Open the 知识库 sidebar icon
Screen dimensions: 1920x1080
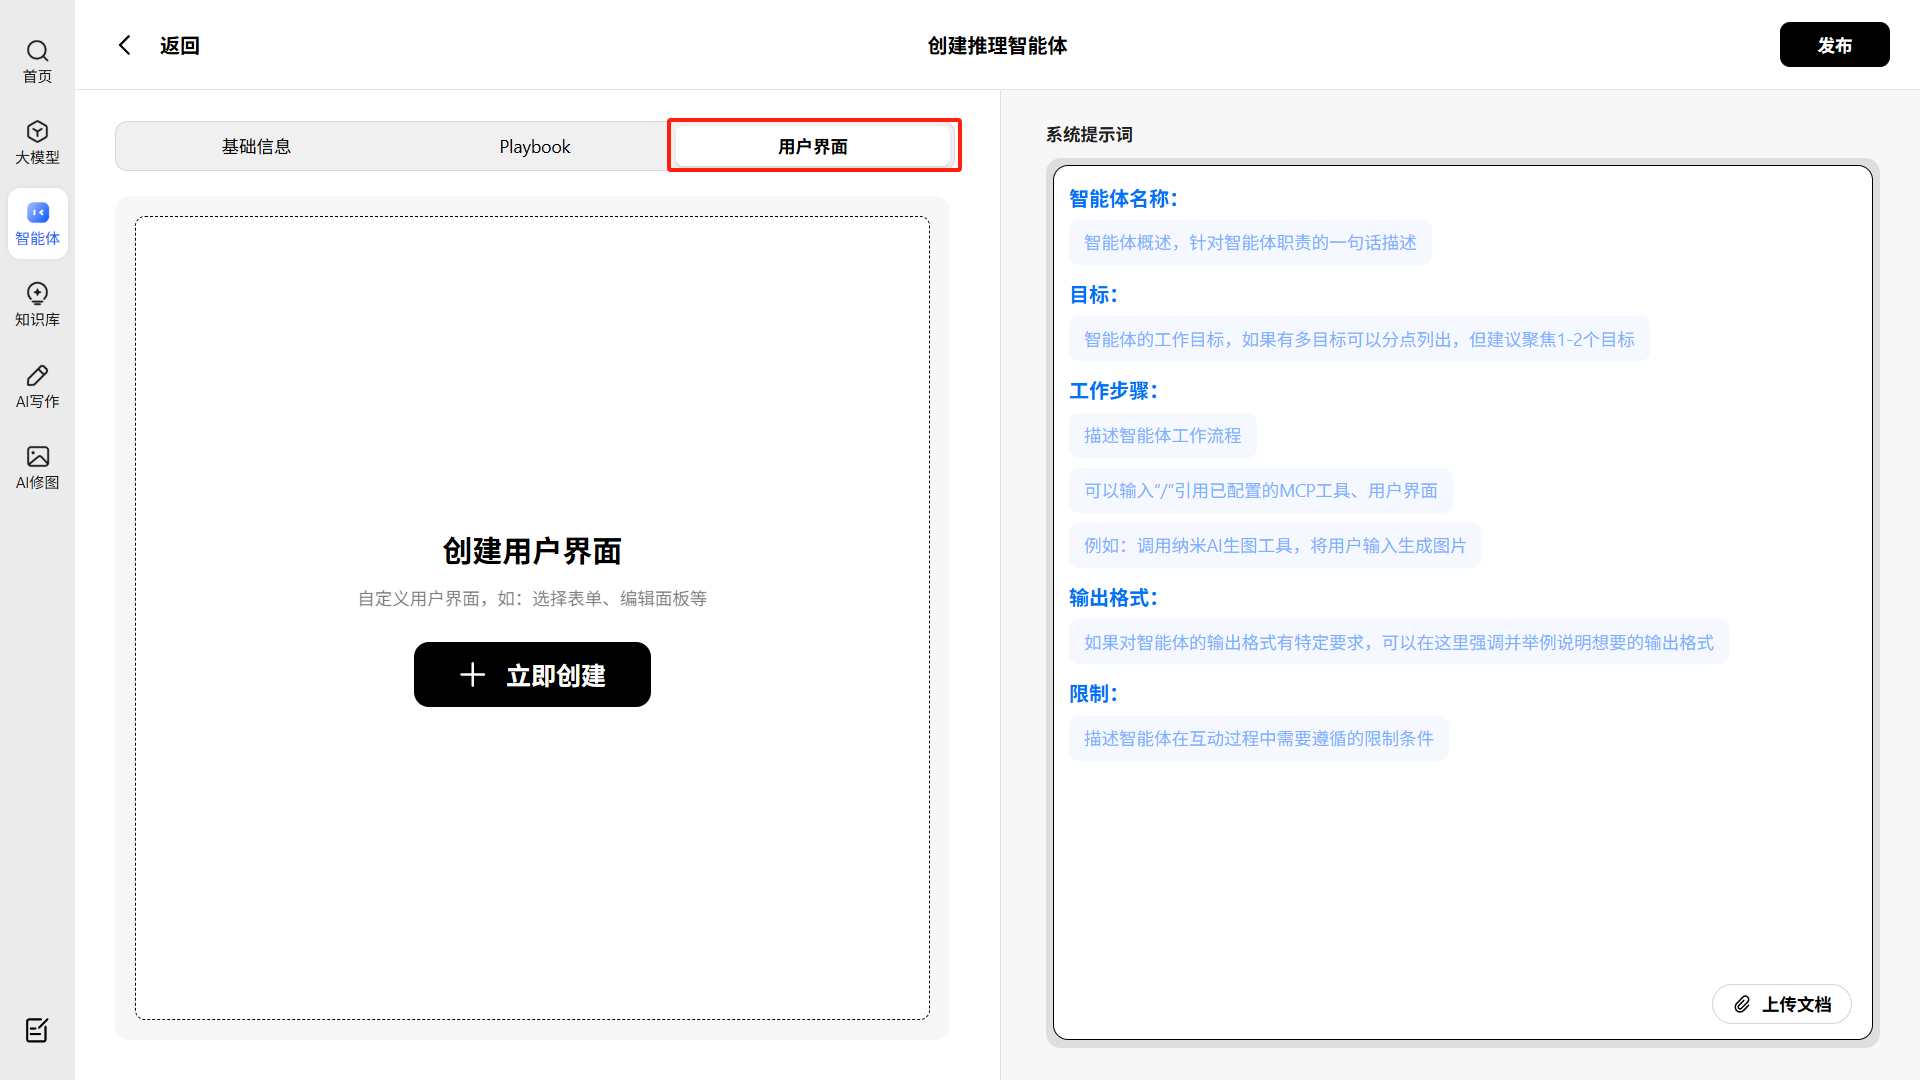(37, 294)
